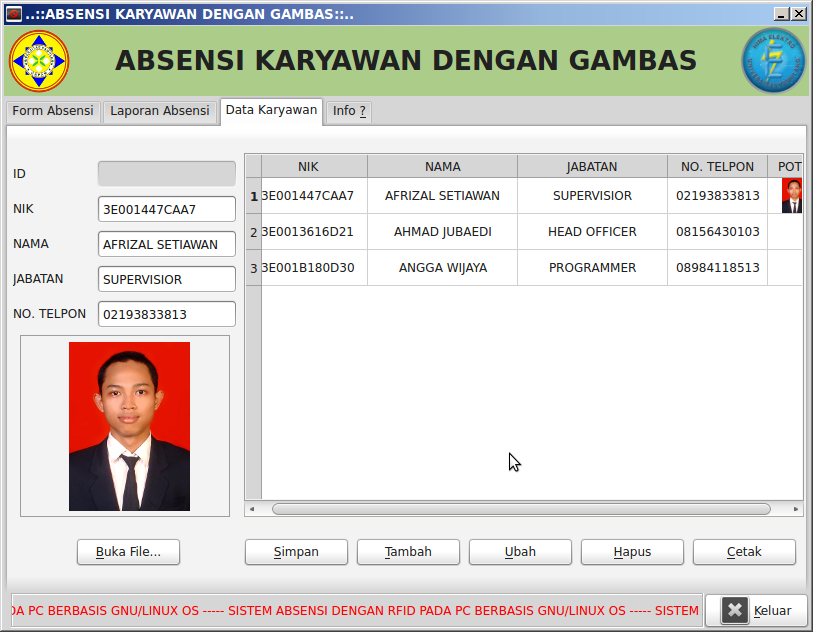Click the scrolling red marquee text

[x=357, y=611]
